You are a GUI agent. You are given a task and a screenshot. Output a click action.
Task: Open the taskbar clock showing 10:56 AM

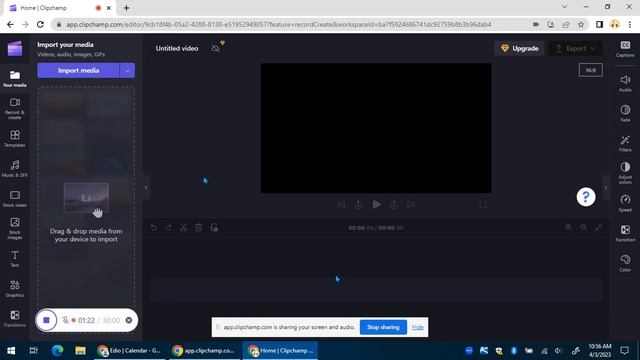(x=600, y=351)
